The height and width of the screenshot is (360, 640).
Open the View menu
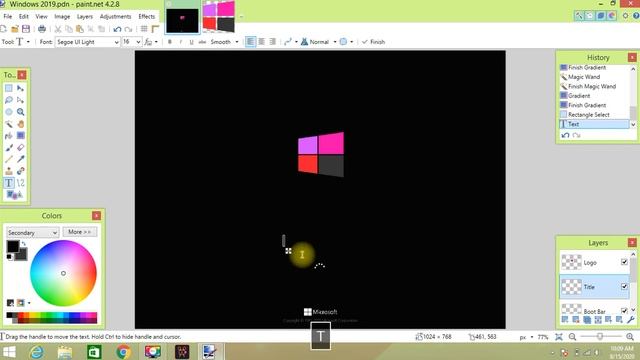point(41,16)
